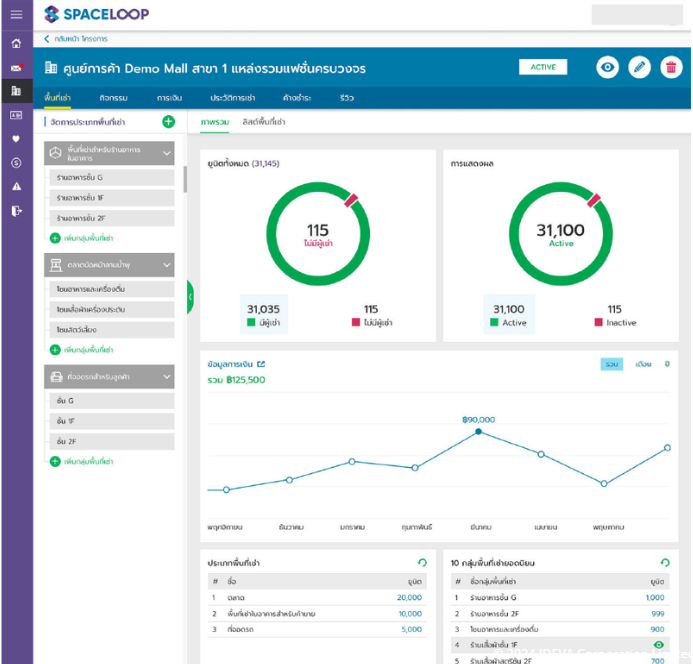The width and height of the screenshot is (693, 664).
Task: Click green plus to add rental type
Action: click(x=168, y=122)
